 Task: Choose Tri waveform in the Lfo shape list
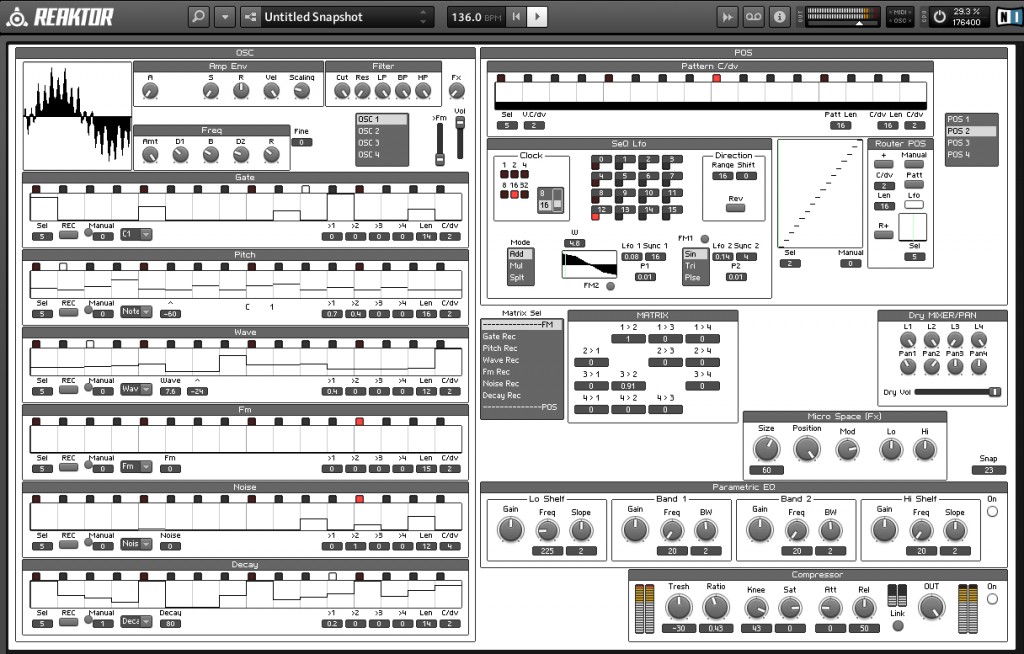pyautogui.click(x=695, y=266)
